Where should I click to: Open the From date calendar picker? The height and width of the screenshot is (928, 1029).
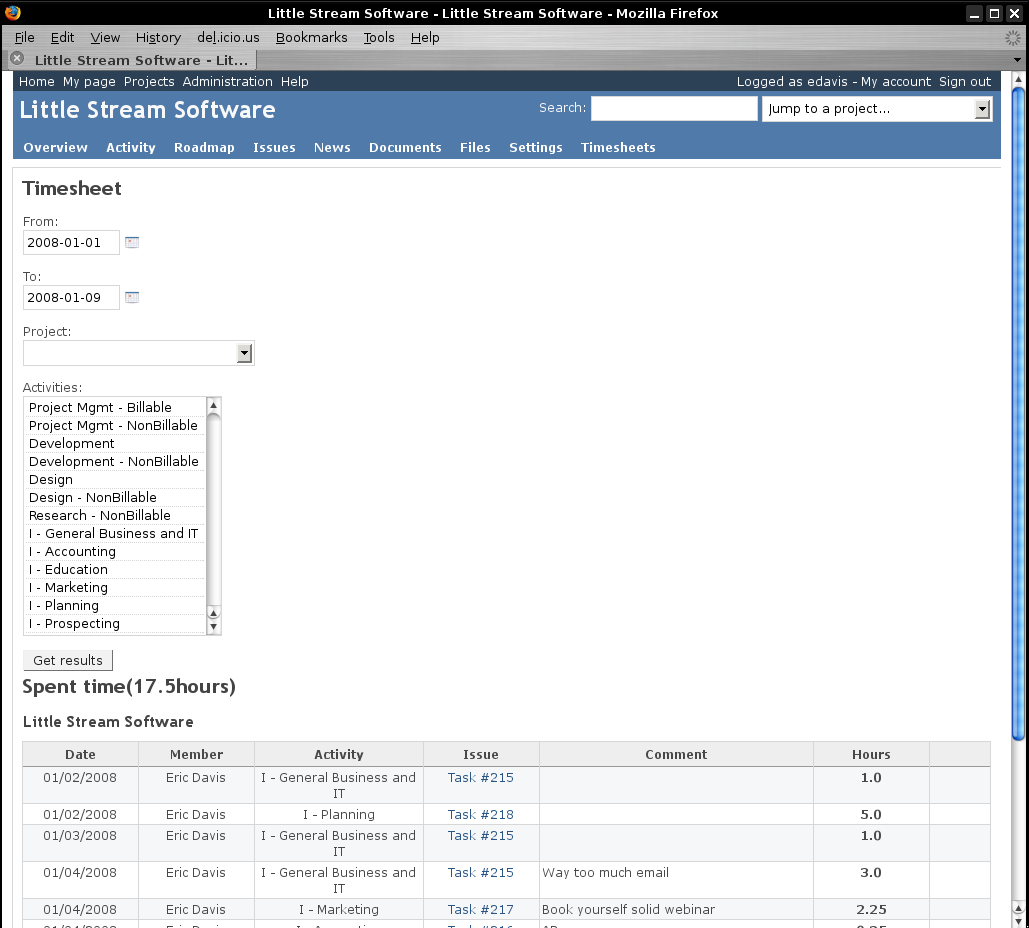tap(132, 242)
